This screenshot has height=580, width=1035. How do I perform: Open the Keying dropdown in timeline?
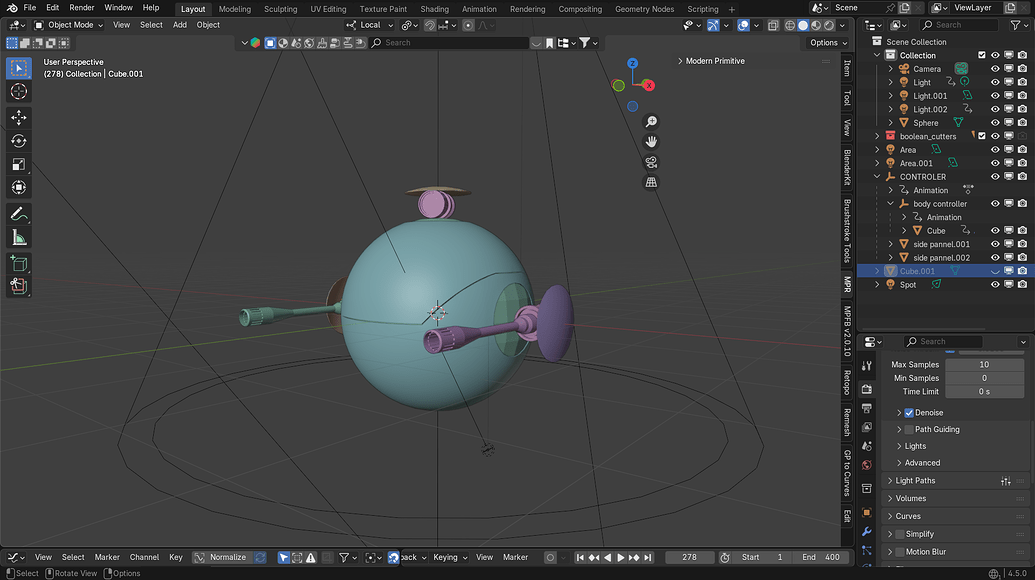click(x=450, y=558)
